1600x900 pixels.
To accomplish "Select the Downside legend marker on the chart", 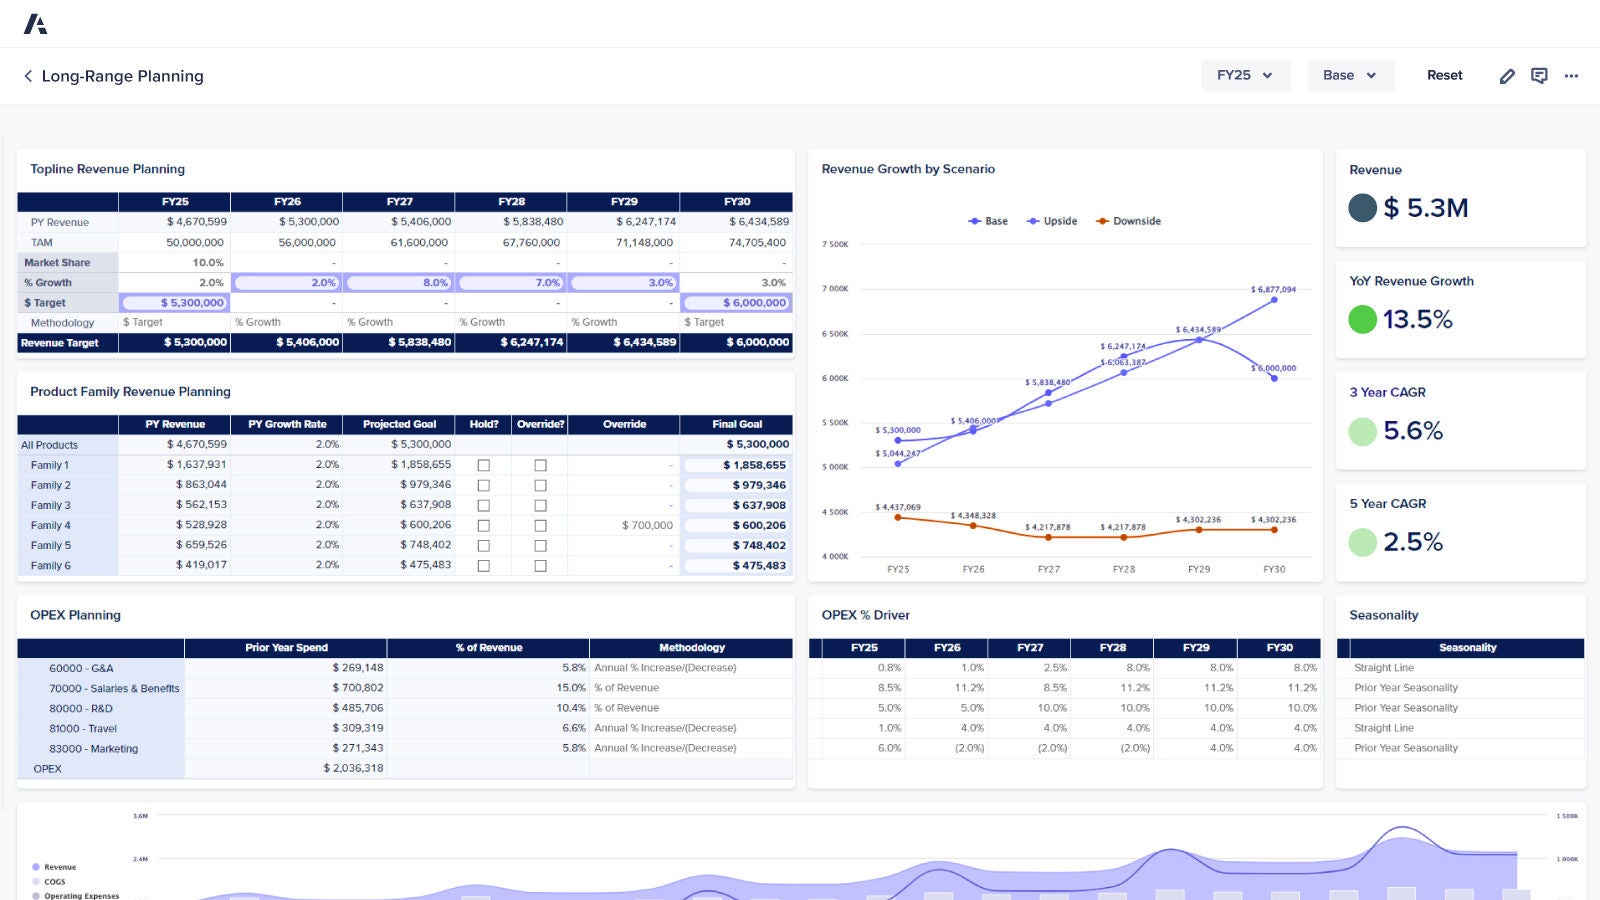I will [x=1102, y=220].
